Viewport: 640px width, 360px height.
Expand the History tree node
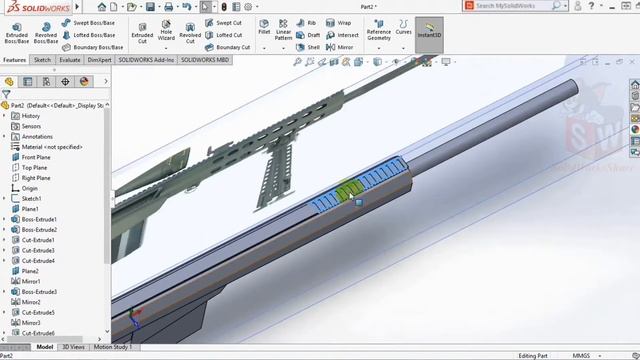tap(4, 116)
